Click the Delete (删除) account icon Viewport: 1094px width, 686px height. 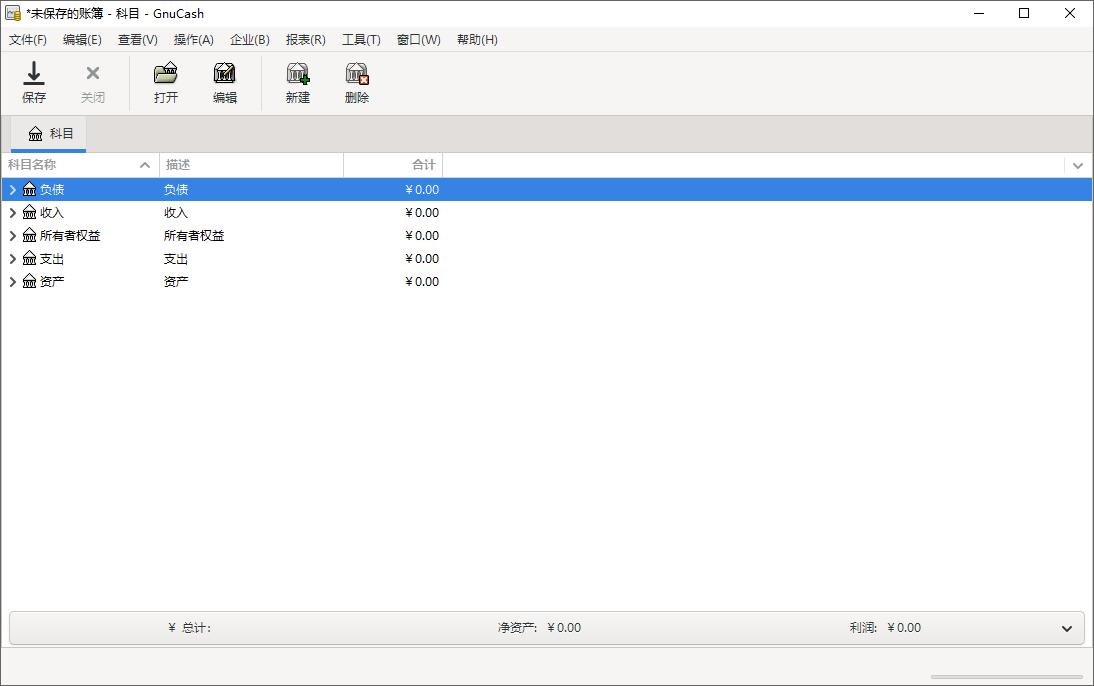click(x=357, y=74)
